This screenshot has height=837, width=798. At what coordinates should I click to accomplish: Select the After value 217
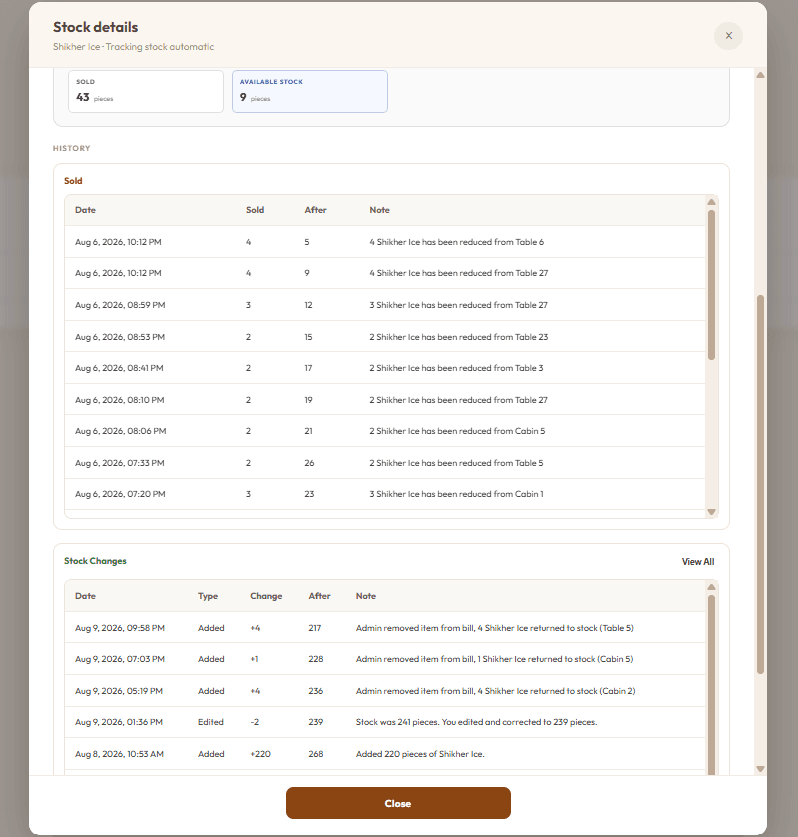point(314,628)
